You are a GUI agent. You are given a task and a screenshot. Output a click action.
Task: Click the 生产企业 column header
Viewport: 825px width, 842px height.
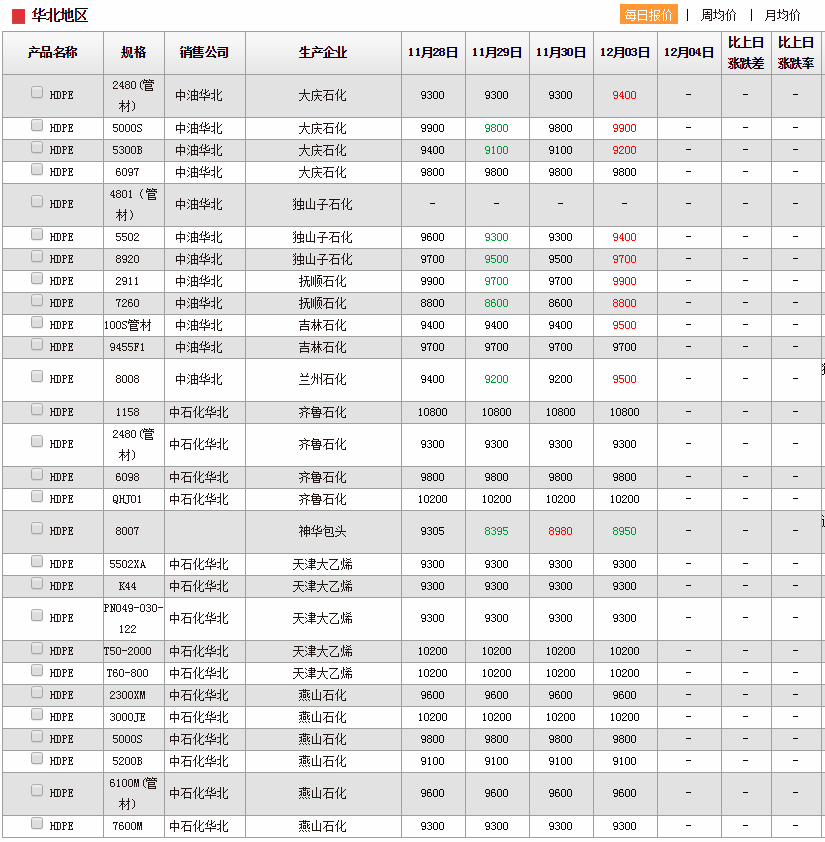point(323,53)
